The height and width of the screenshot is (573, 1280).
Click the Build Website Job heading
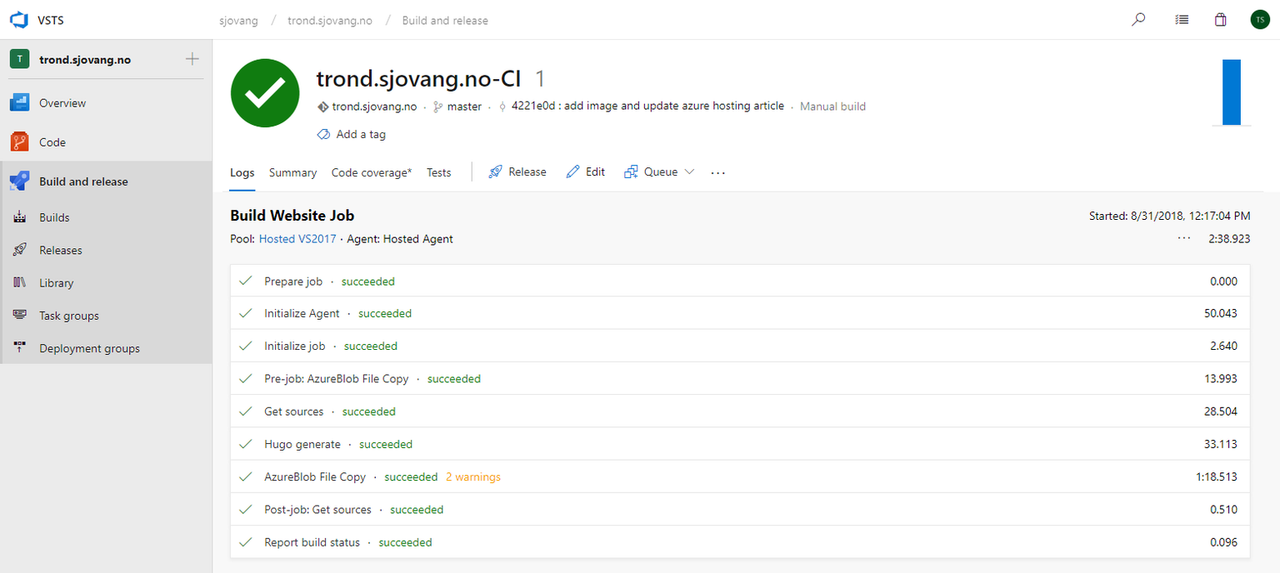pos(292,215)
